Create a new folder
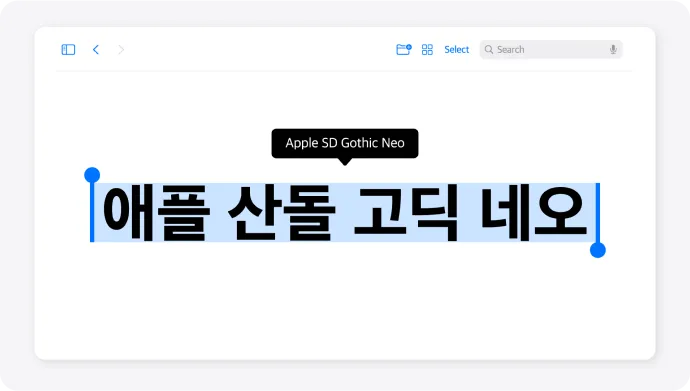This screenshot has width=690, height=391. pyautogui.click(x=404, y=49)
